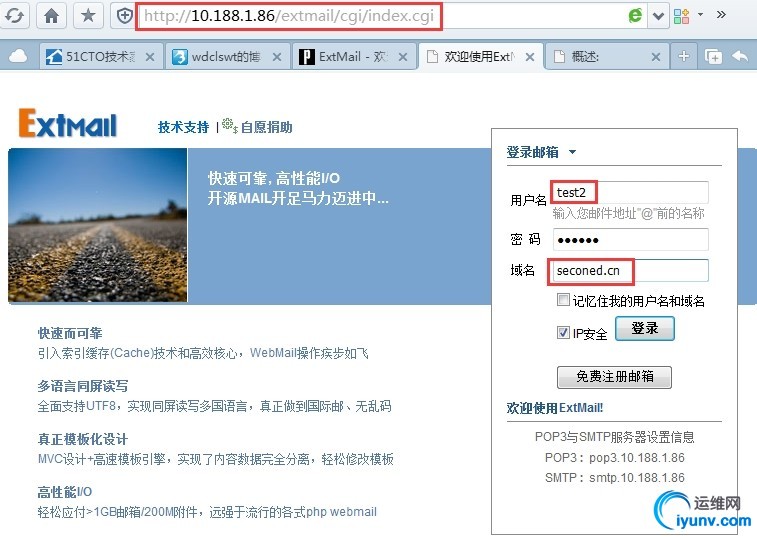Image resolution: width=757 pixels, height=537 pixels.
Task: Open the security shield icon in address bar
Action: (x=125, y=16)
